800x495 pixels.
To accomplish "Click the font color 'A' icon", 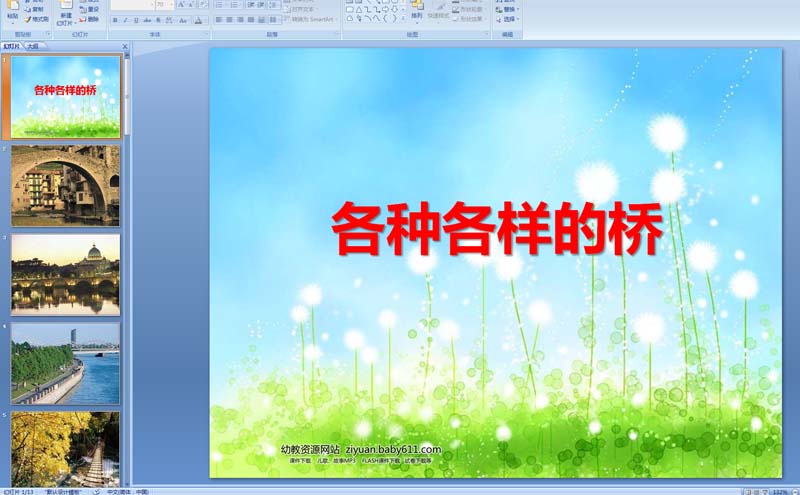I will coord(198,19).
